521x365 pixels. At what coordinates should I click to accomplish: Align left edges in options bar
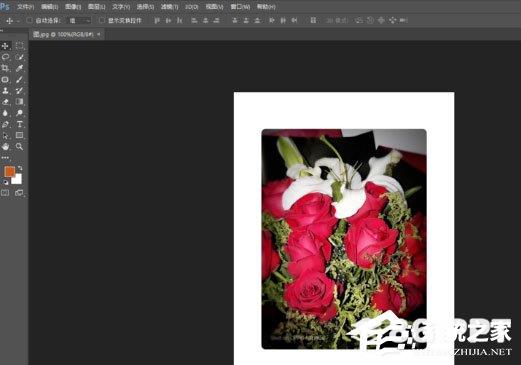pyautogui.click(x=194, y=21)
